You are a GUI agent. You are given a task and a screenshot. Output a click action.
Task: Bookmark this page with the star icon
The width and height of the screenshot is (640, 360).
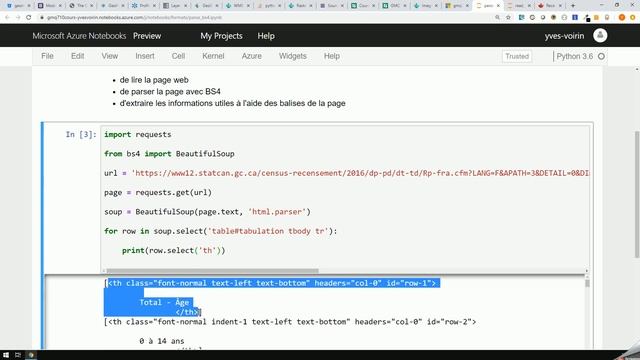(508, 18)
